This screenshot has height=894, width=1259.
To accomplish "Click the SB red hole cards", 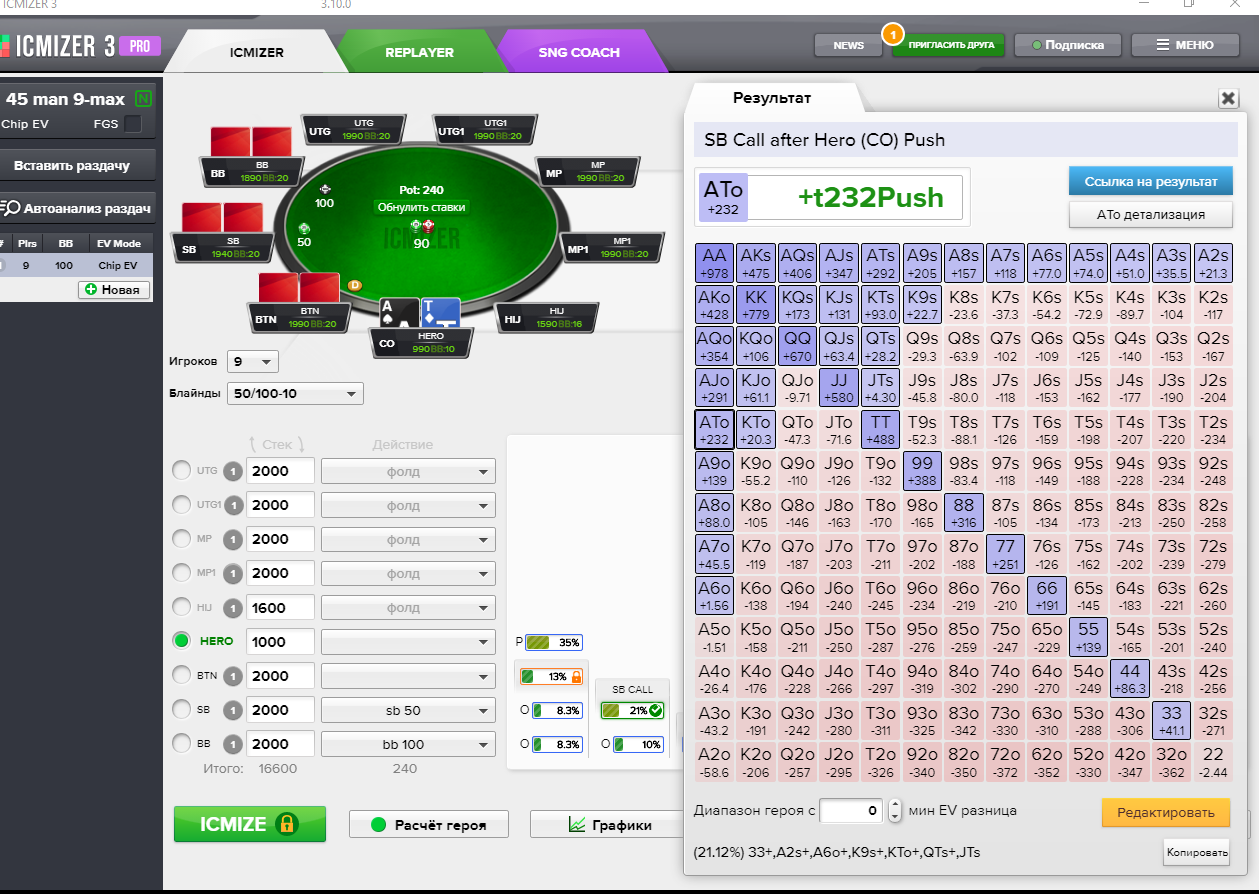I will (222, 218).
